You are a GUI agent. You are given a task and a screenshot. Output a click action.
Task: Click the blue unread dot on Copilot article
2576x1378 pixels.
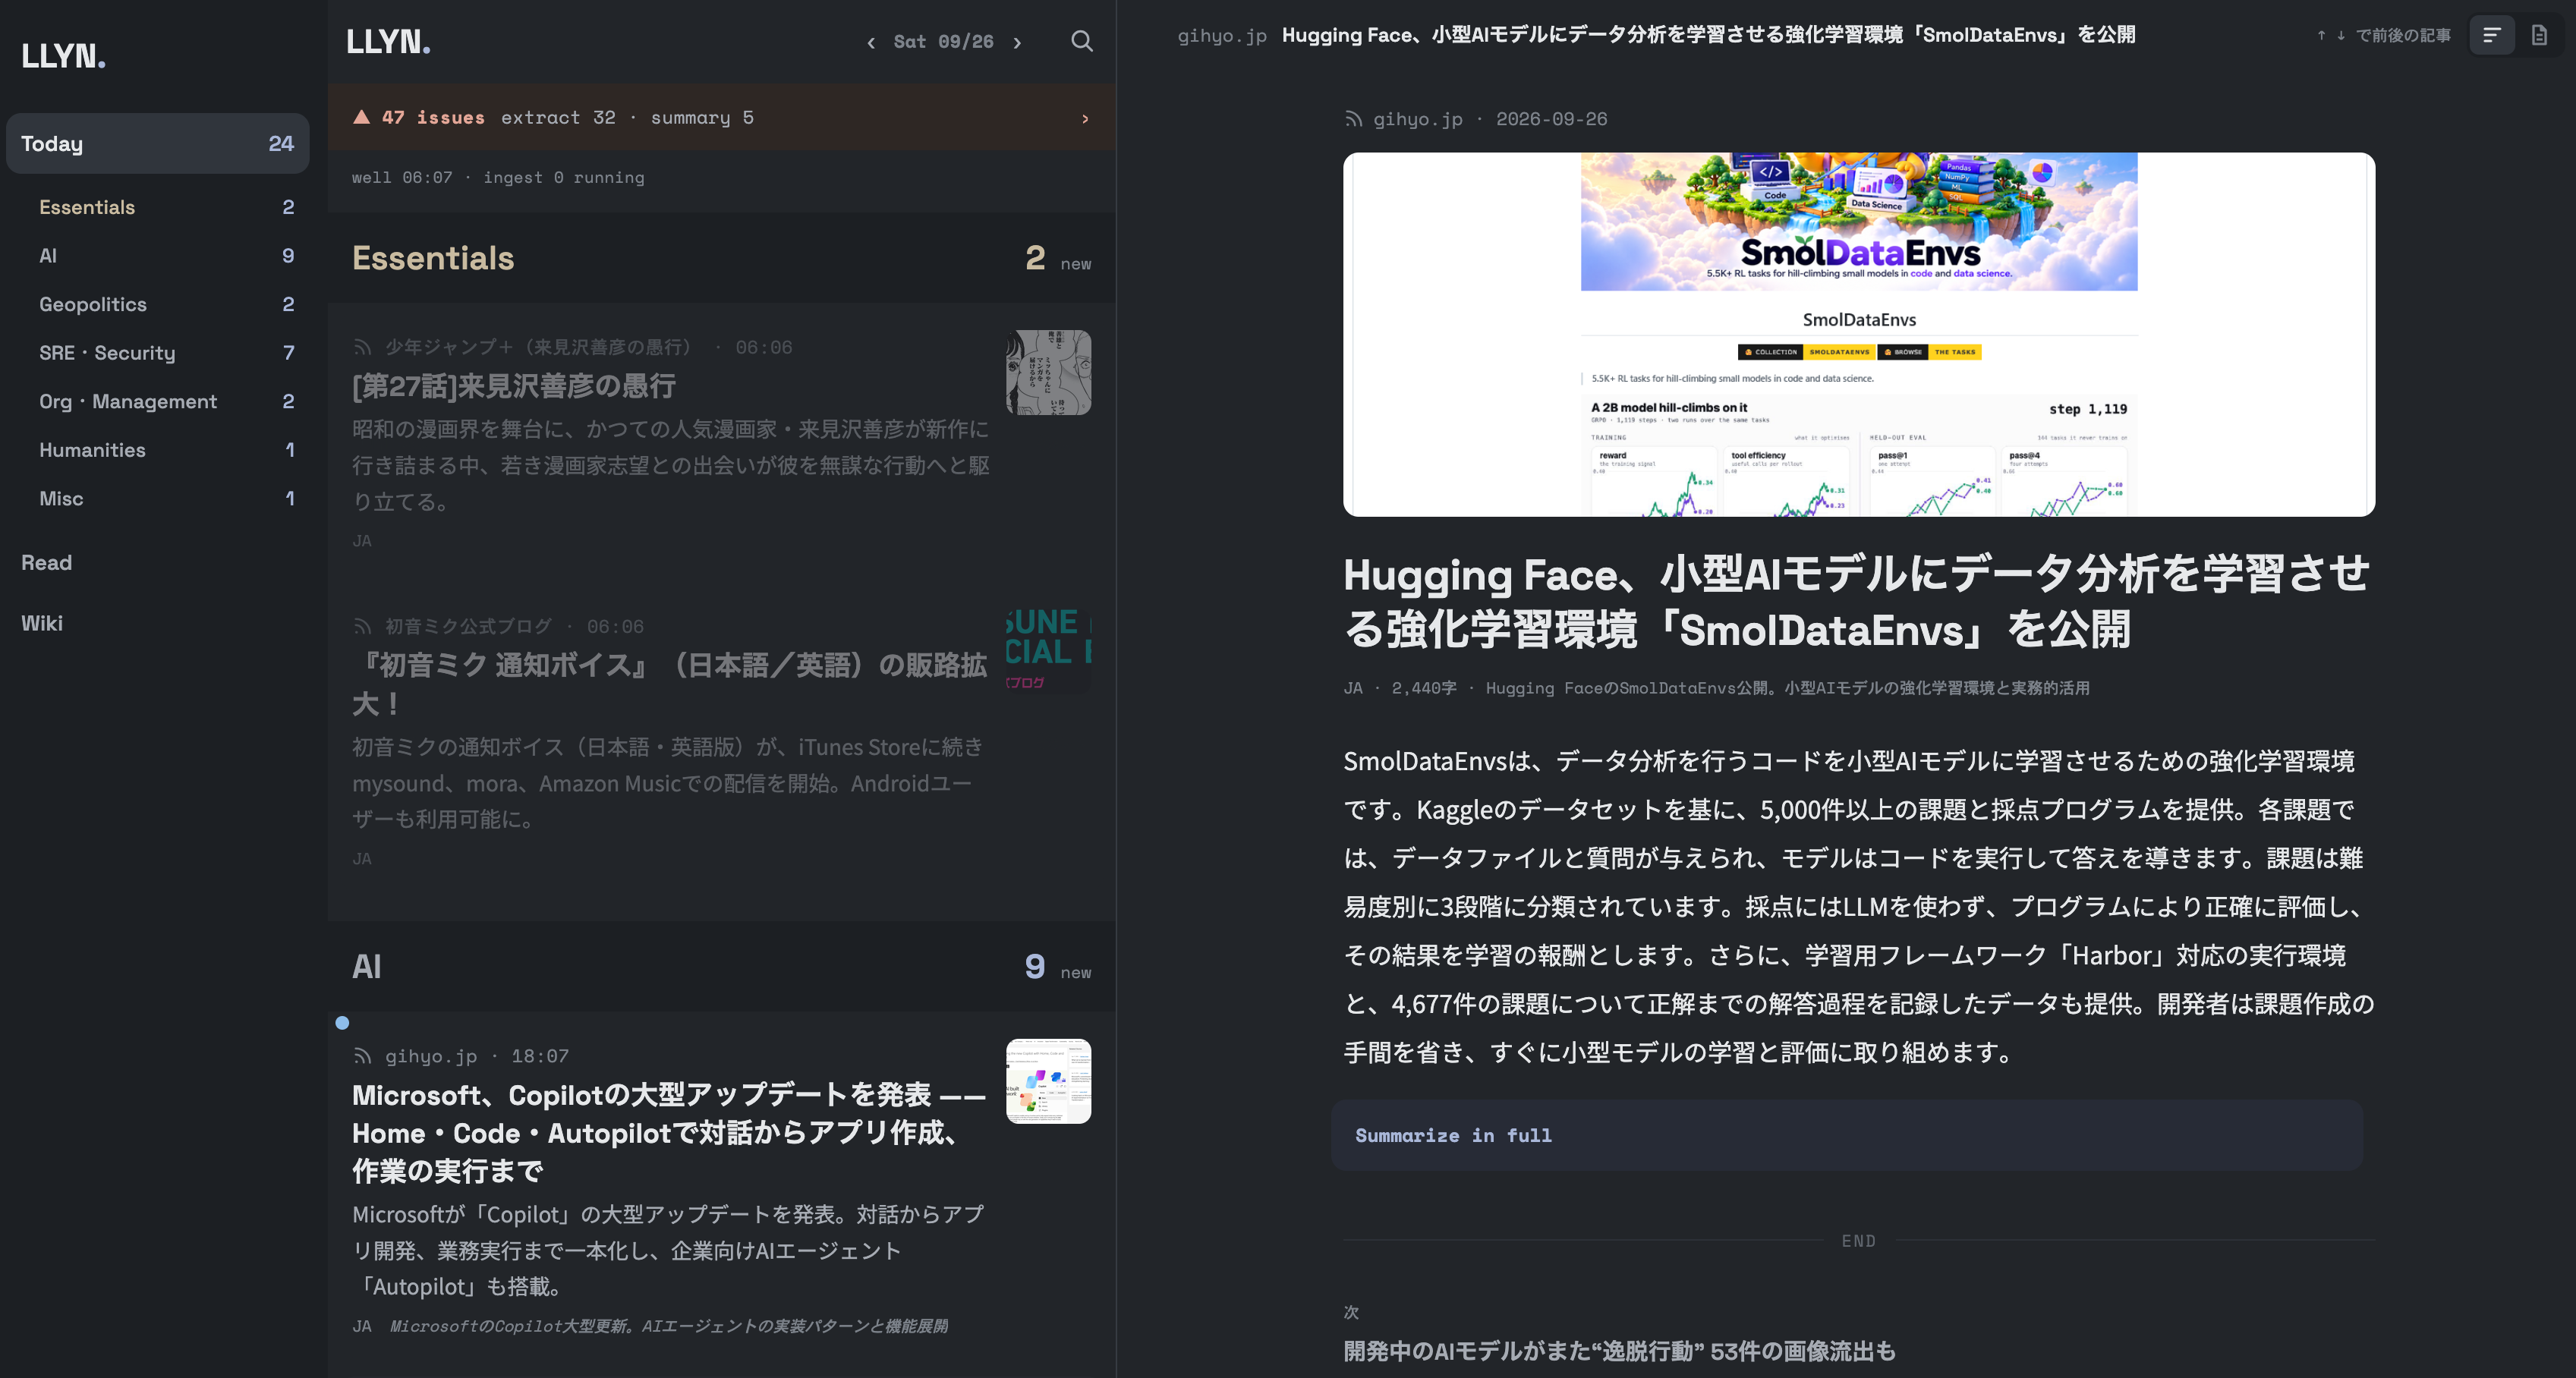(x=342, y=1023)
